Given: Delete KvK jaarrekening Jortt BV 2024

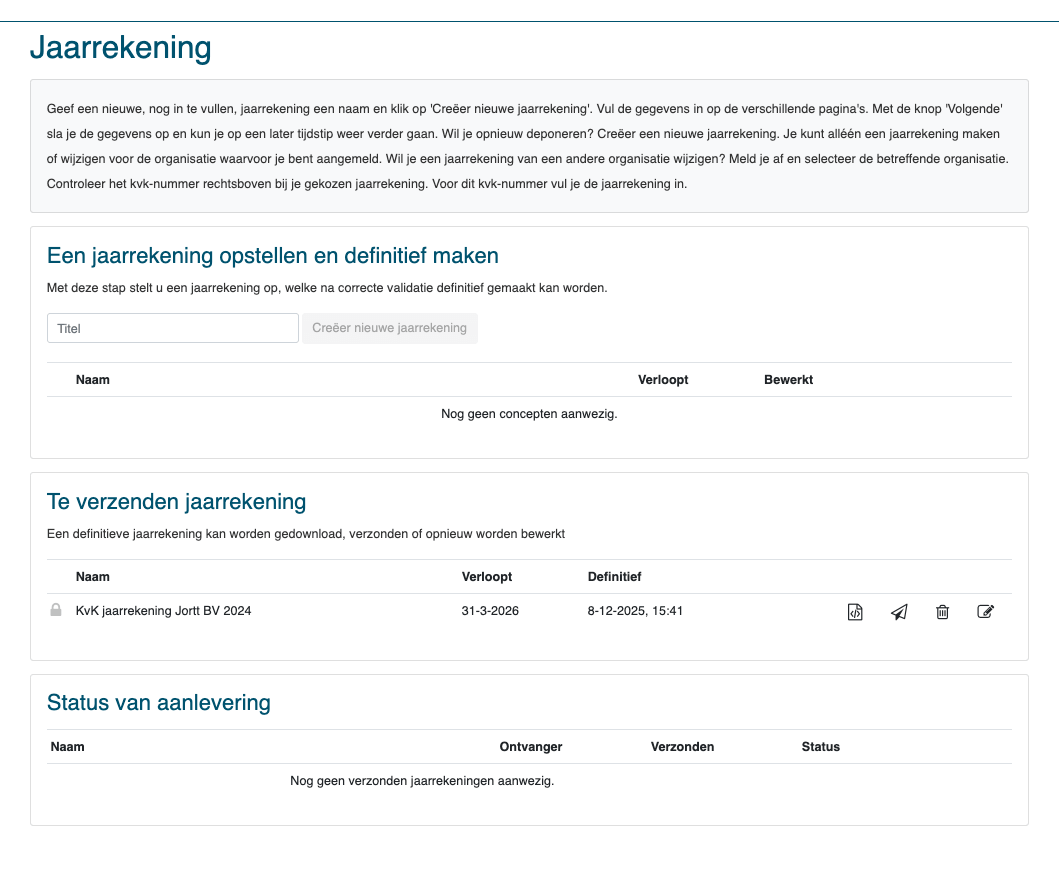Looking at the screenshot, I should (x=942, y=612).
